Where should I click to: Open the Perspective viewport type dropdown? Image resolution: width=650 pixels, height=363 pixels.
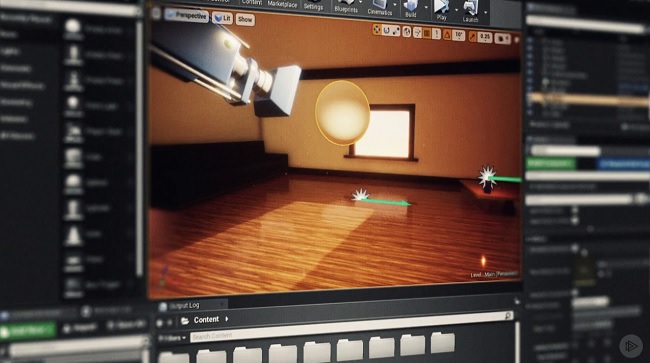(x=187, y=16)
